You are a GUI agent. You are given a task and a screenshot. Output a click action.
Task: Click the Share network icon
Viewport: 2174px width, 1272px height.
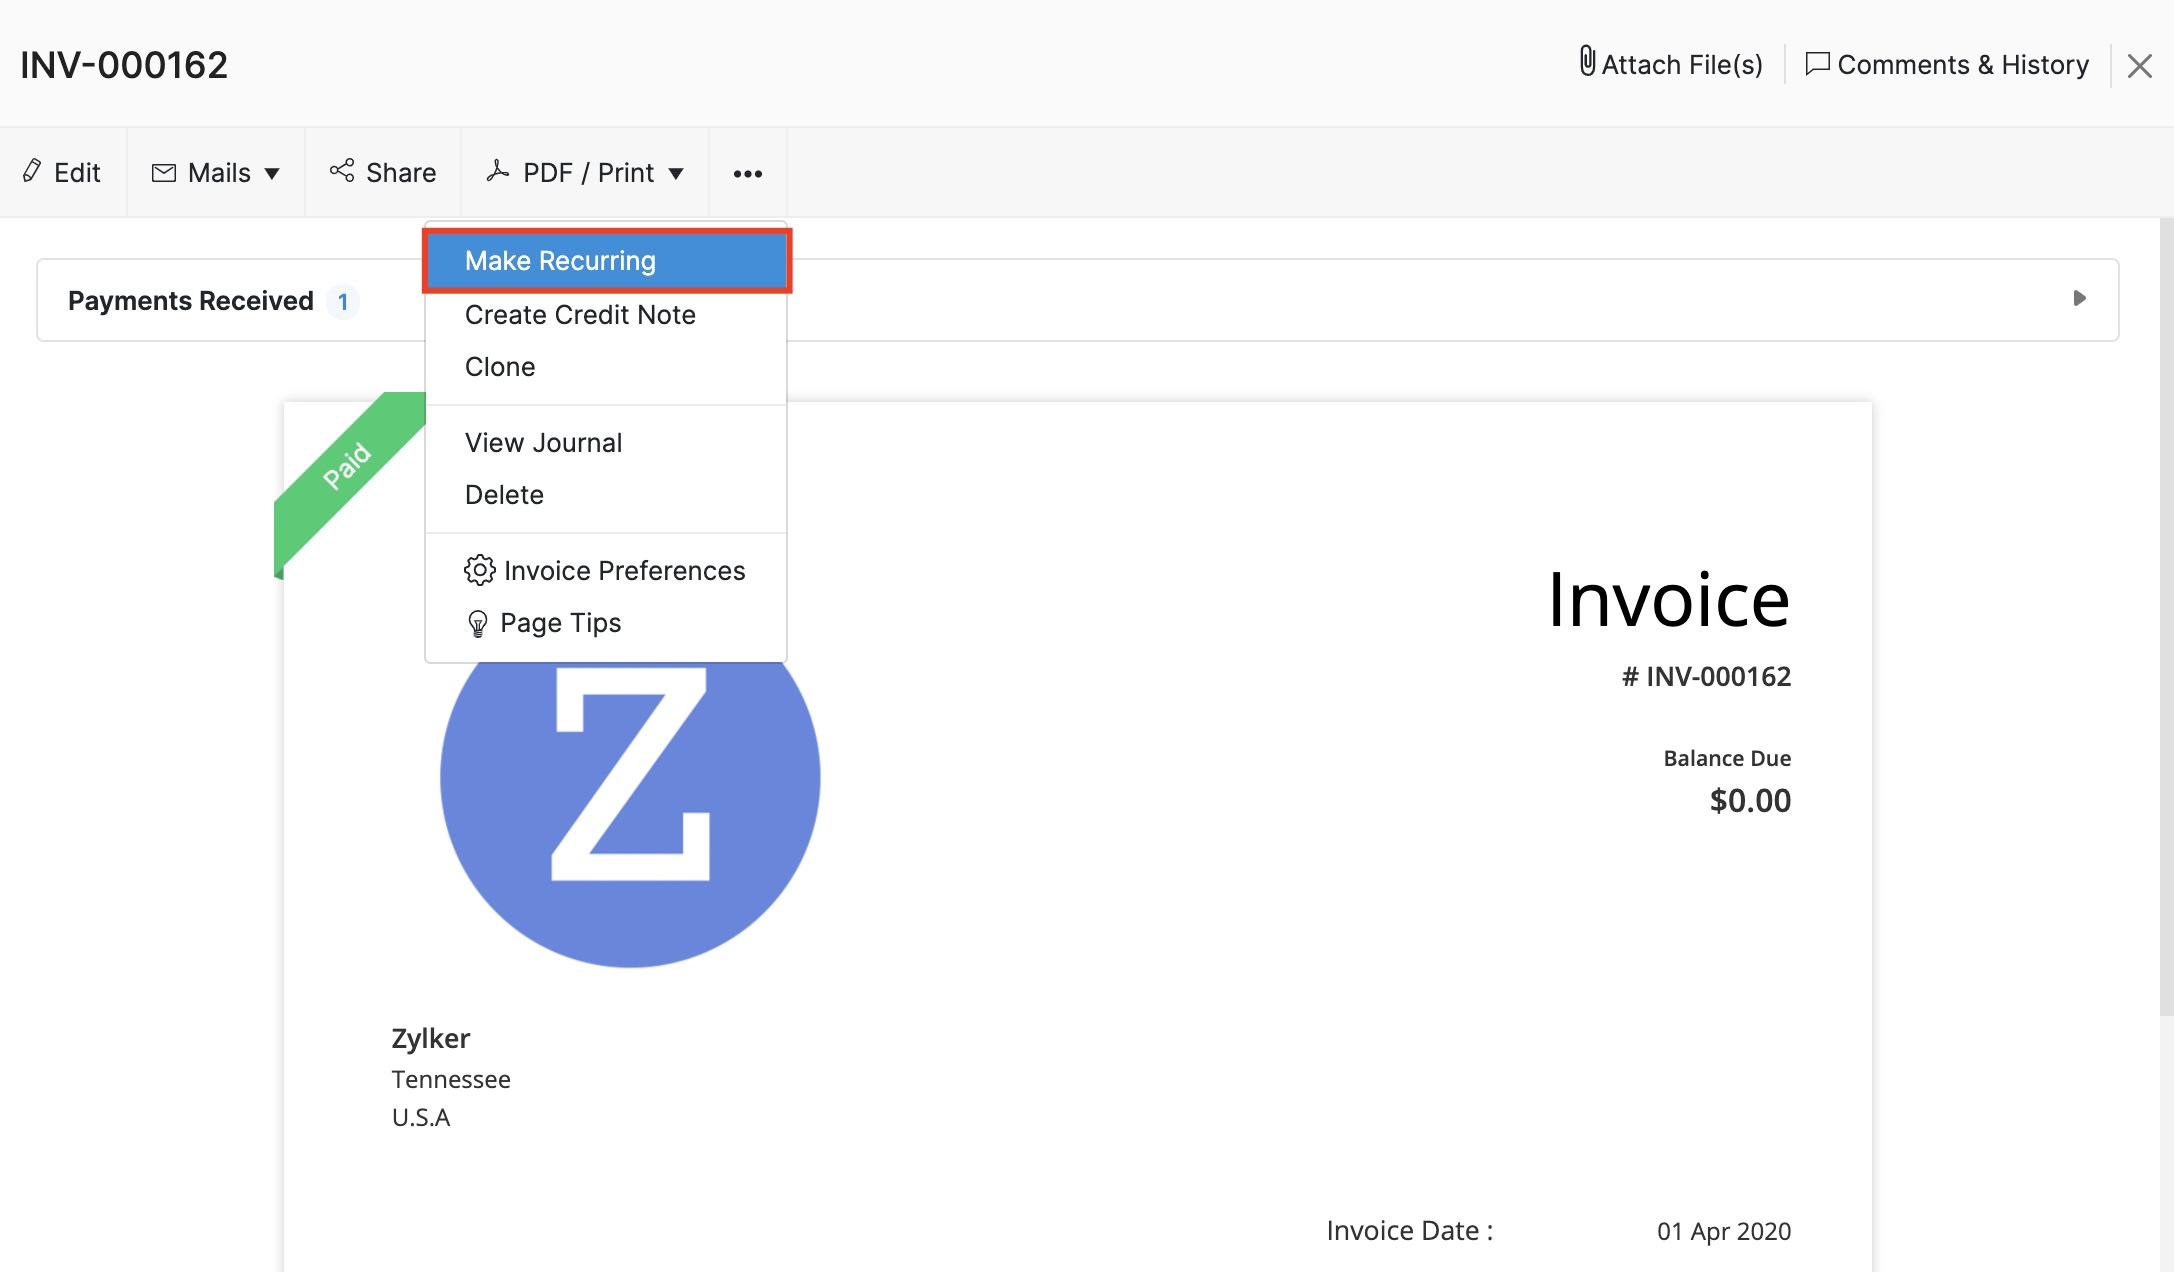(x=342, y=171)
